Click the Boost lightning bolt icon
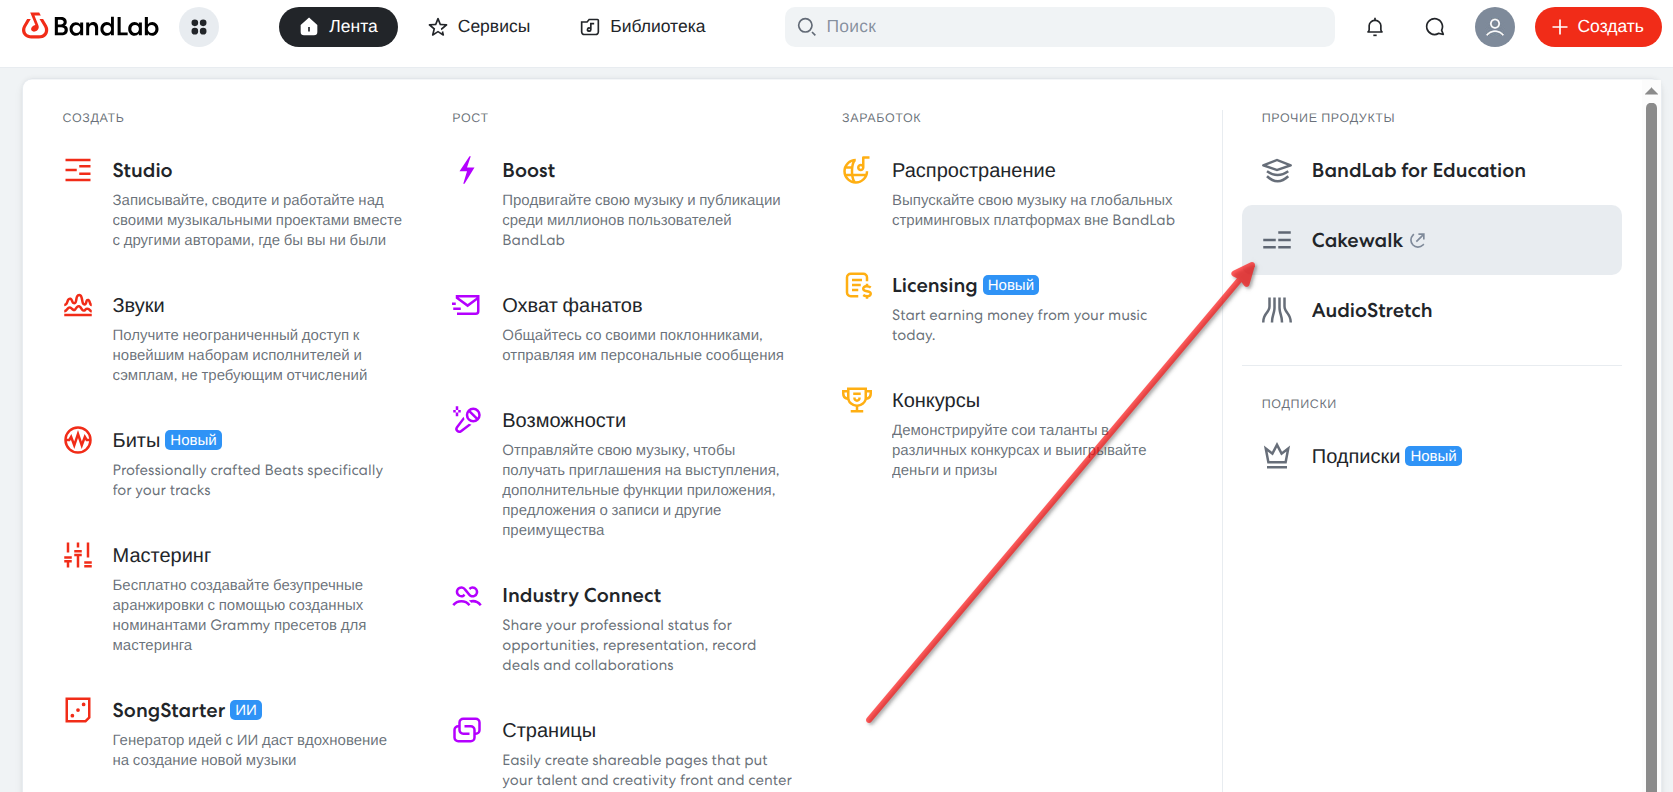 (x=467, y=170)
